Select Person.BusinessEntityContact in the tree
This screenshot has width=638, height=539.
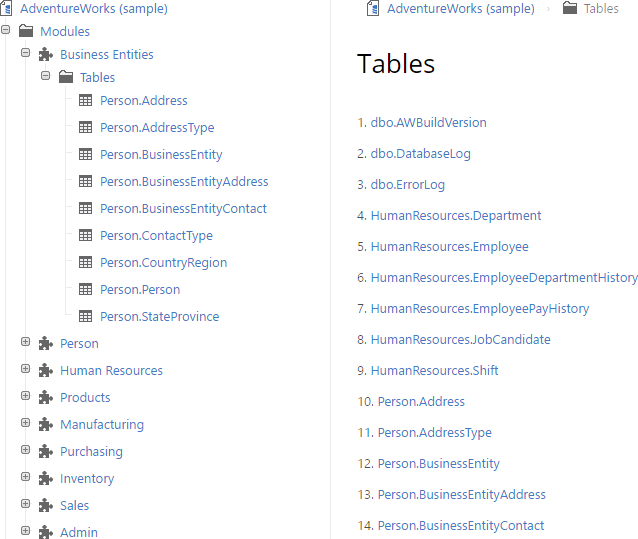coord(183,209)
